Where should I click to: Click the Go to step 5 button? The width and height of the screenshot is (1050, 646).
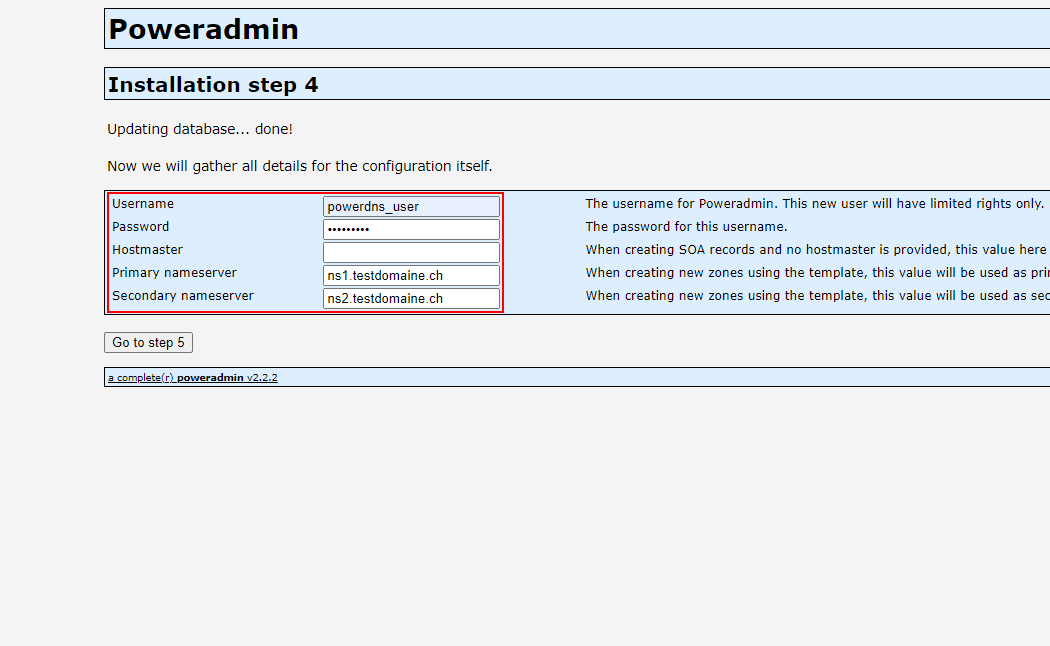point(148,342)
